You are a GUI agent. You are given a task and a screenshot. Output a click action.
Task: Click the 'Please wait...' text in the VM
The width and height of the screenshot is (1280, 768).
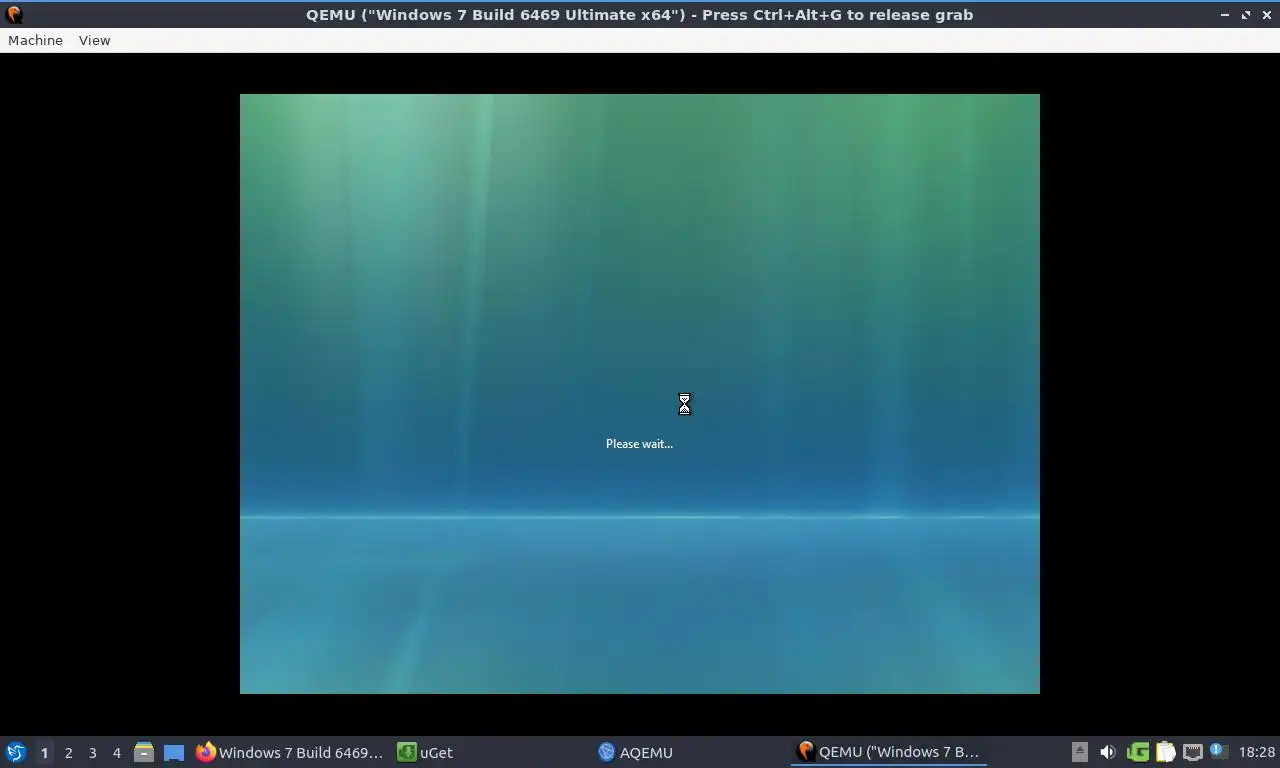(x=639, y=444)
